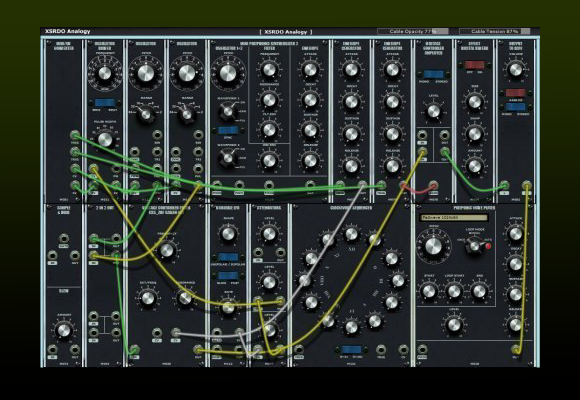Click the top Attenuator Level knob
Viewport: 580px width, 400px height.
point(269,234)
